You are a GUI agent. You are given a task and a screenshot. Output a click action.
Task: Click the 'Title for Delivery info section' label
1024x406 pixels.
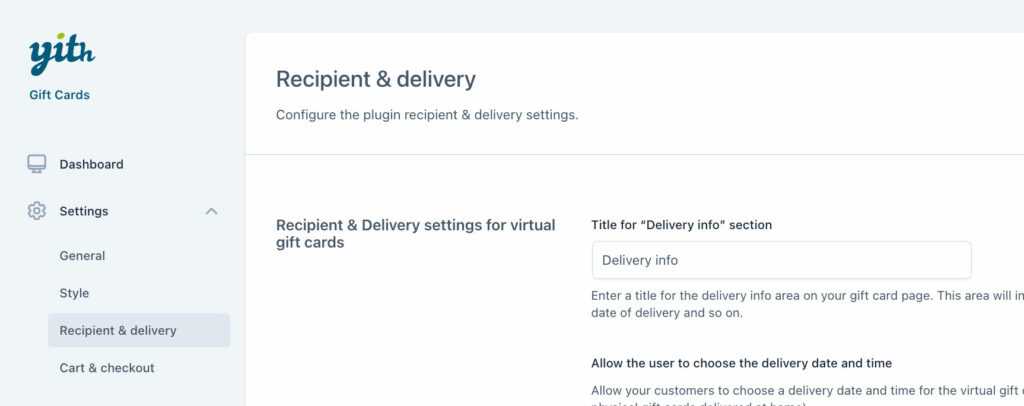682,225
